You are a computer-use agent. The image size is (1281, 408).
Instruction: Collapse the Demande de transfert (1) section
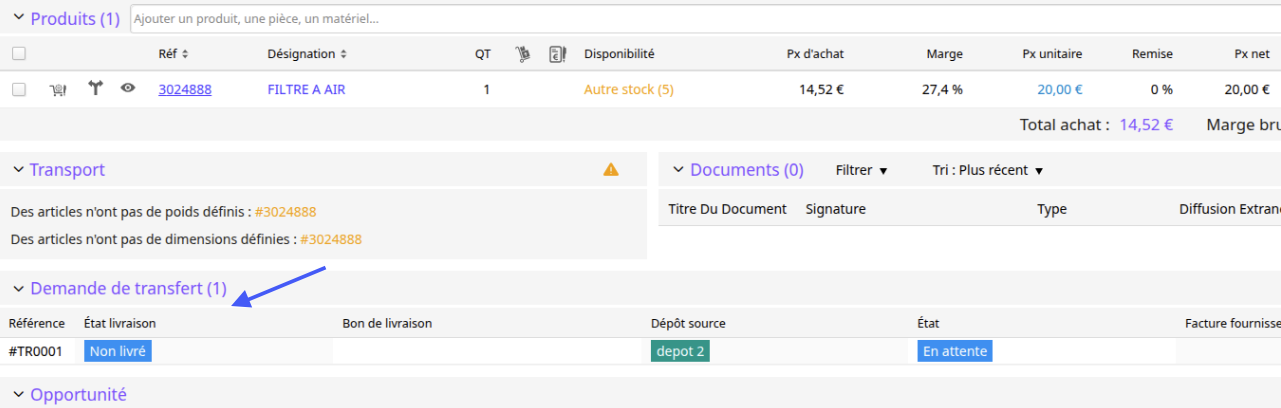pyautogui.click(x=18, y=289)
